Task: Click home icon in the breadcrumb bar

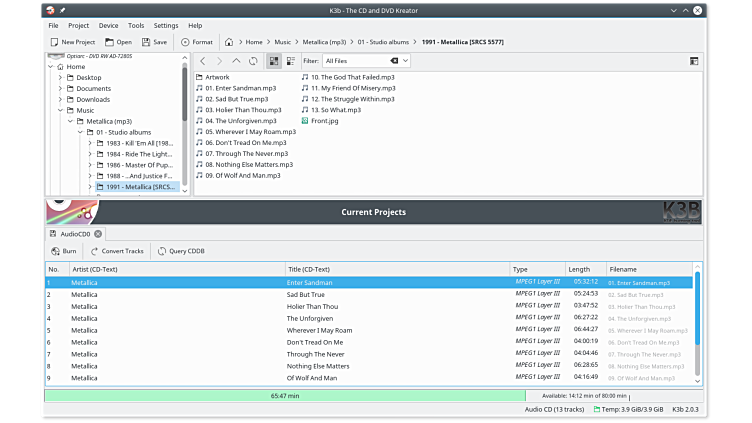Action: point(230,42)
